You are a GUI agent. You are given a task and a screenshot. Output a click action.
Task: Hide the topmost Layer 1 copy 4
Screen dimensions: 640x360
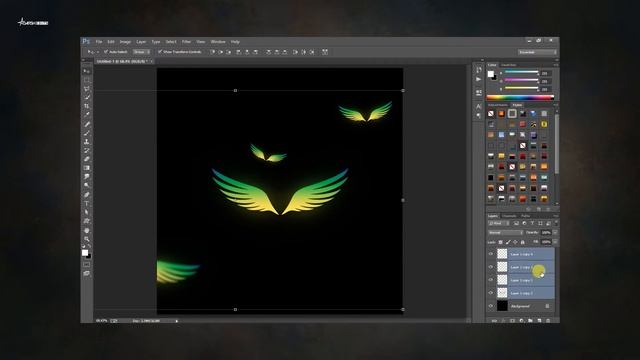point(491,254)
